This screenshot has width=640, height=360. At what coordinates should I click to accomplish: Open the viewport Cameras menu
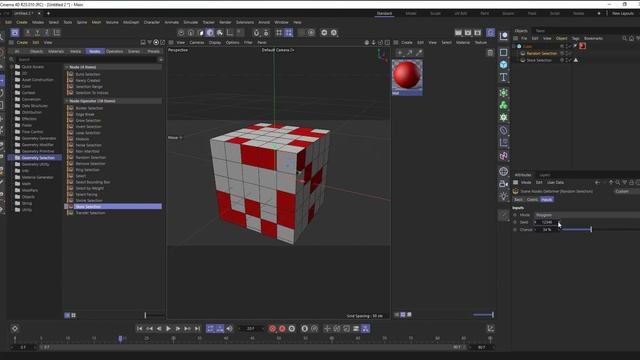coord(196,42)
